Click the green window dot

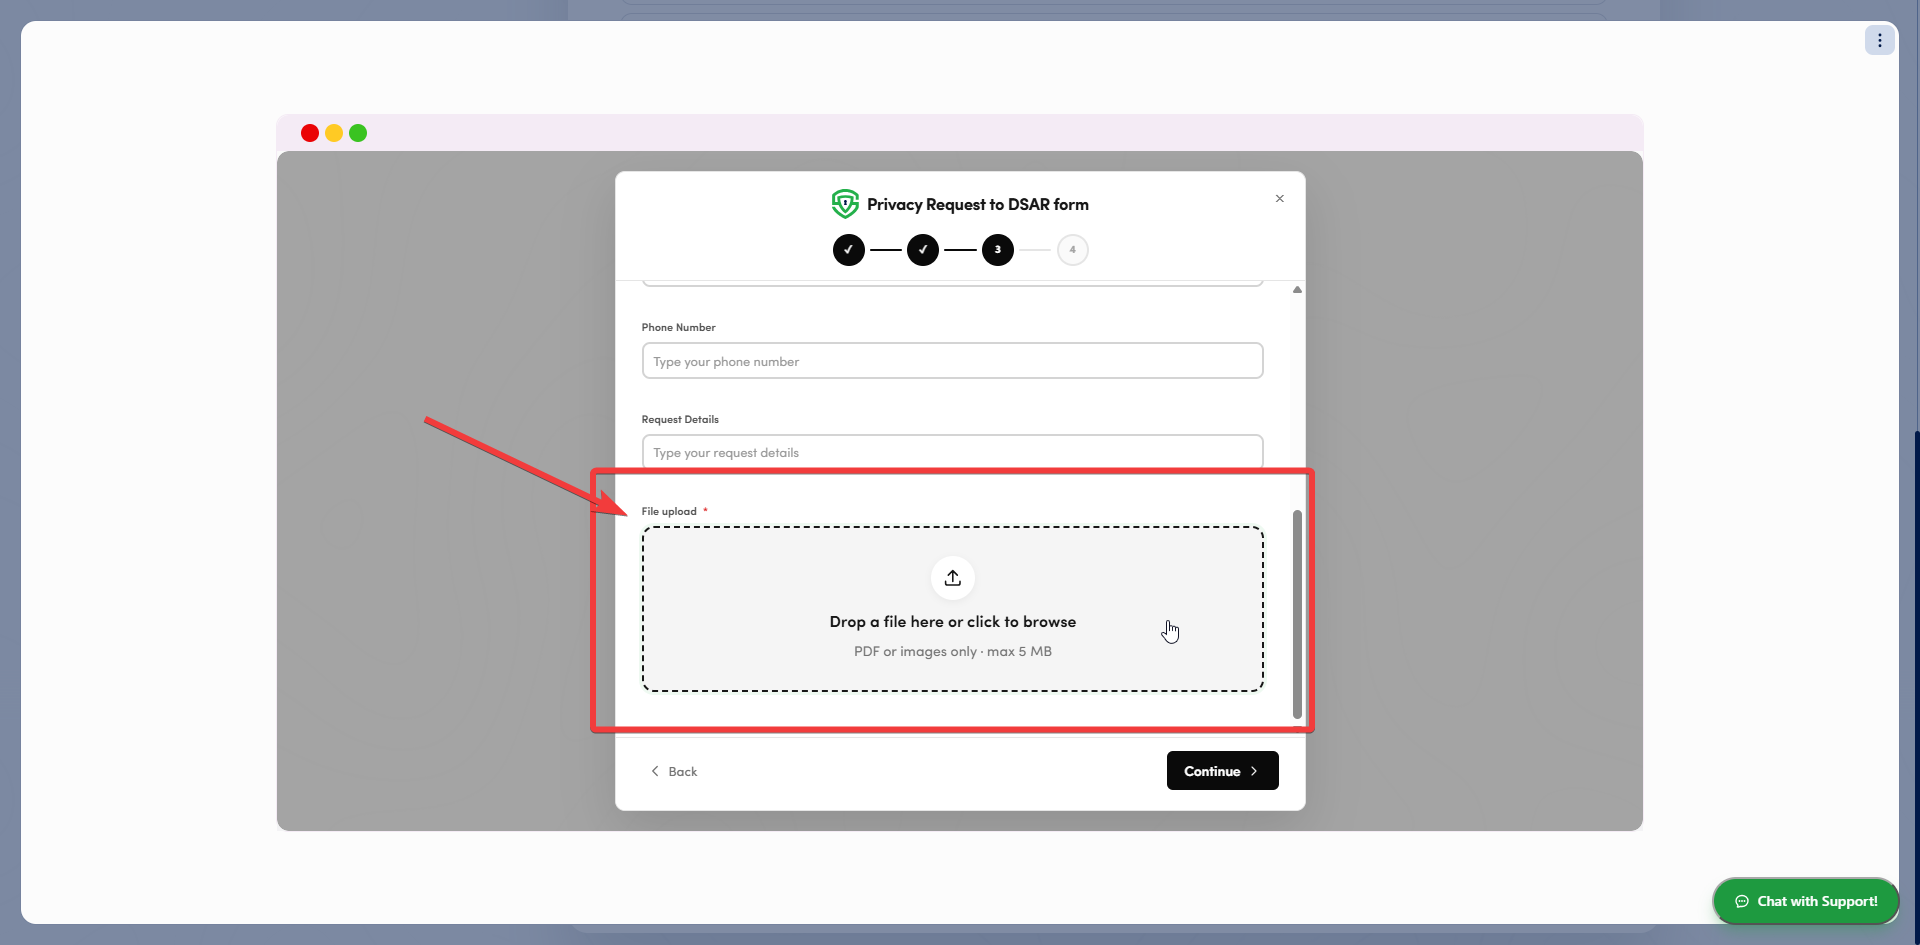[358, 133]
